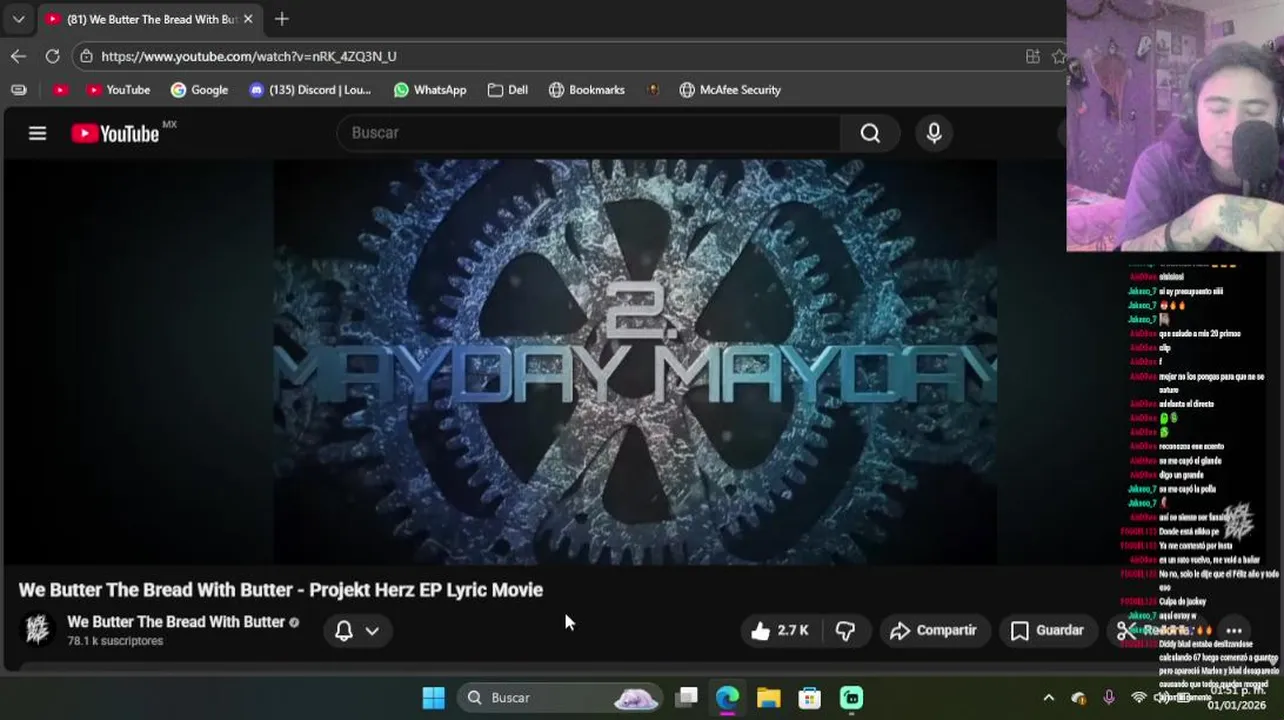Start voice search with the microphone icon
Image resolution: width=1284 pixels, height=720 pixels.
pyautogui.click(x=934, y=133)
